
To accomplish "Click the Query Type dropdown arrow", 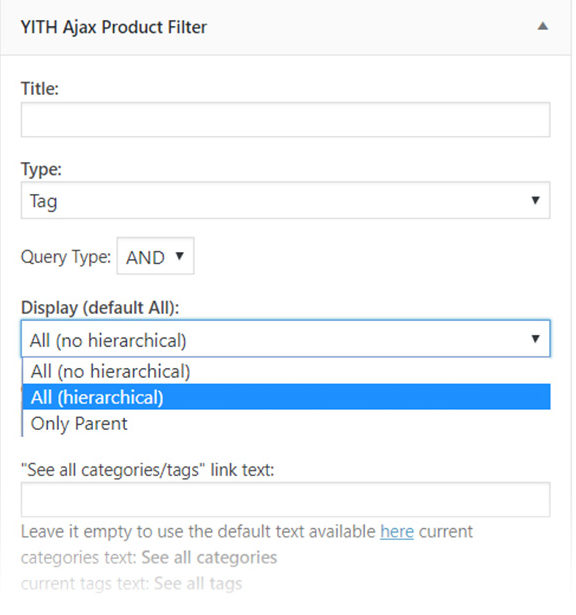I will (x=180, y=256).
